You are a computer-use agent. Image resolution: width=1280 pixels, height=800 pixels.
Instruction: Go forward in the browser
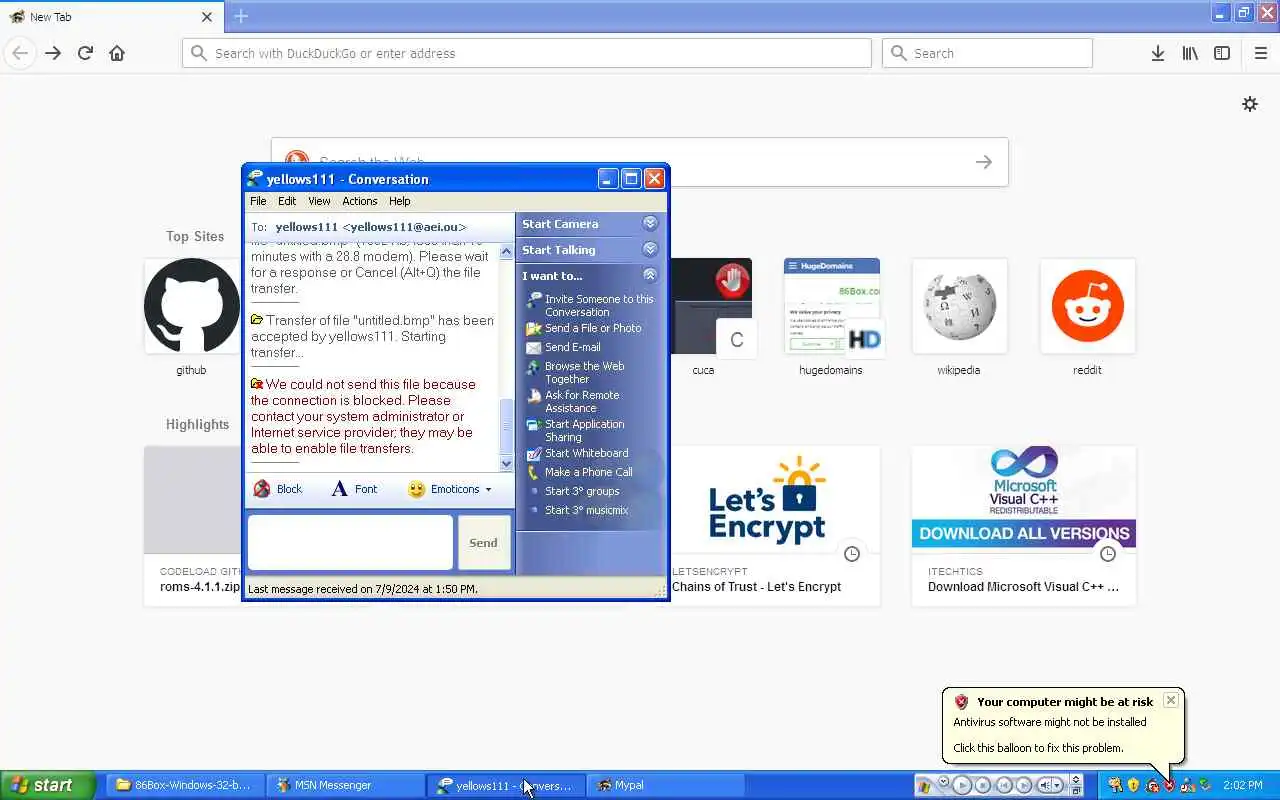[53, 53]
